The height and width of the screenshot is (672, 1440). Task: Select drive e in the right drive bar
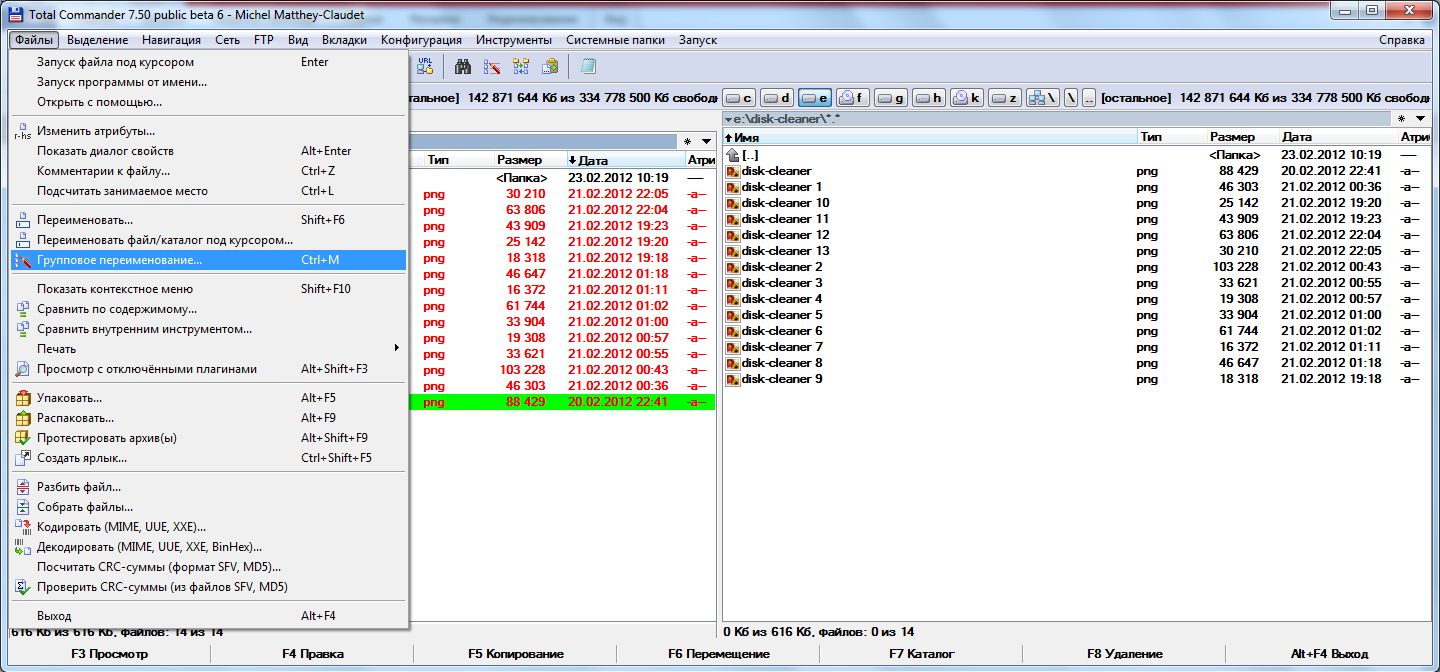[815, 98]
